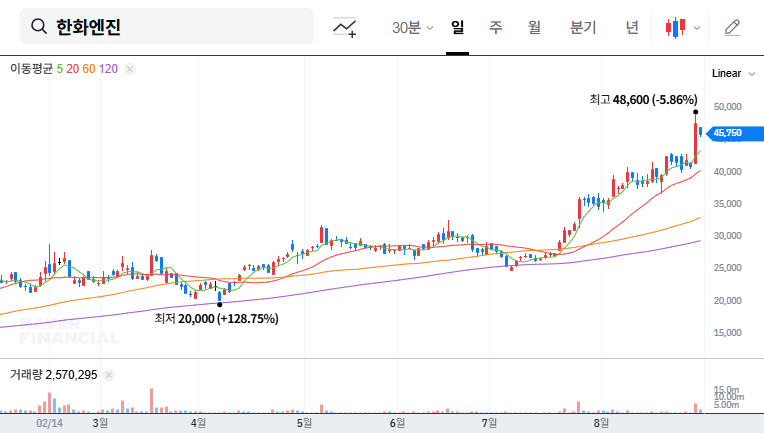Click the 02/14 date axis label
The height and width of the screenshot is (433, 764).
point(49,423)
